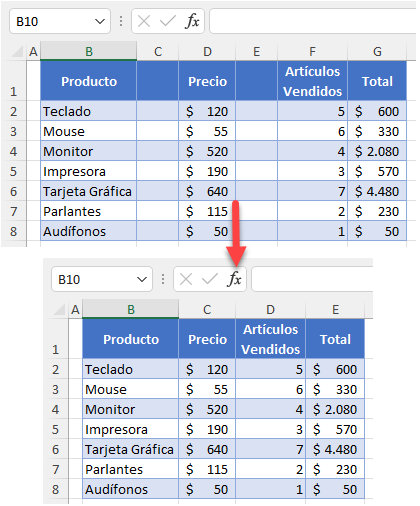Select column B header in the A–E sheet
This screenshot has height=506, width=420.
coord(131,310)
